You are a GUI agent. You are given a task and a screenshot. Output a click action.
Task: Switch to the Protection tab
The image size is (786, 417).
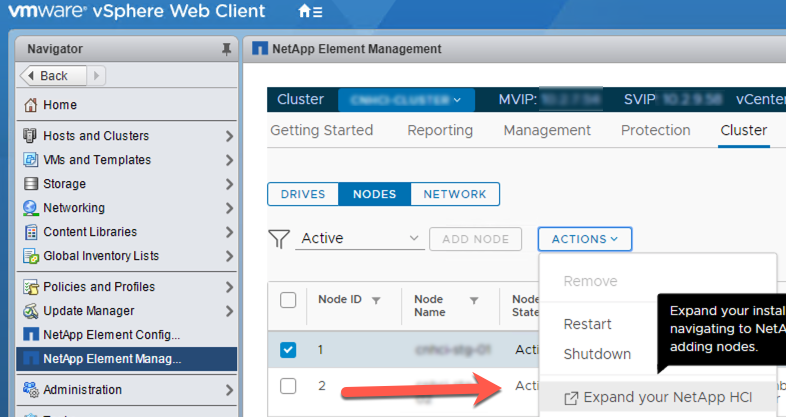coord(655,130)
